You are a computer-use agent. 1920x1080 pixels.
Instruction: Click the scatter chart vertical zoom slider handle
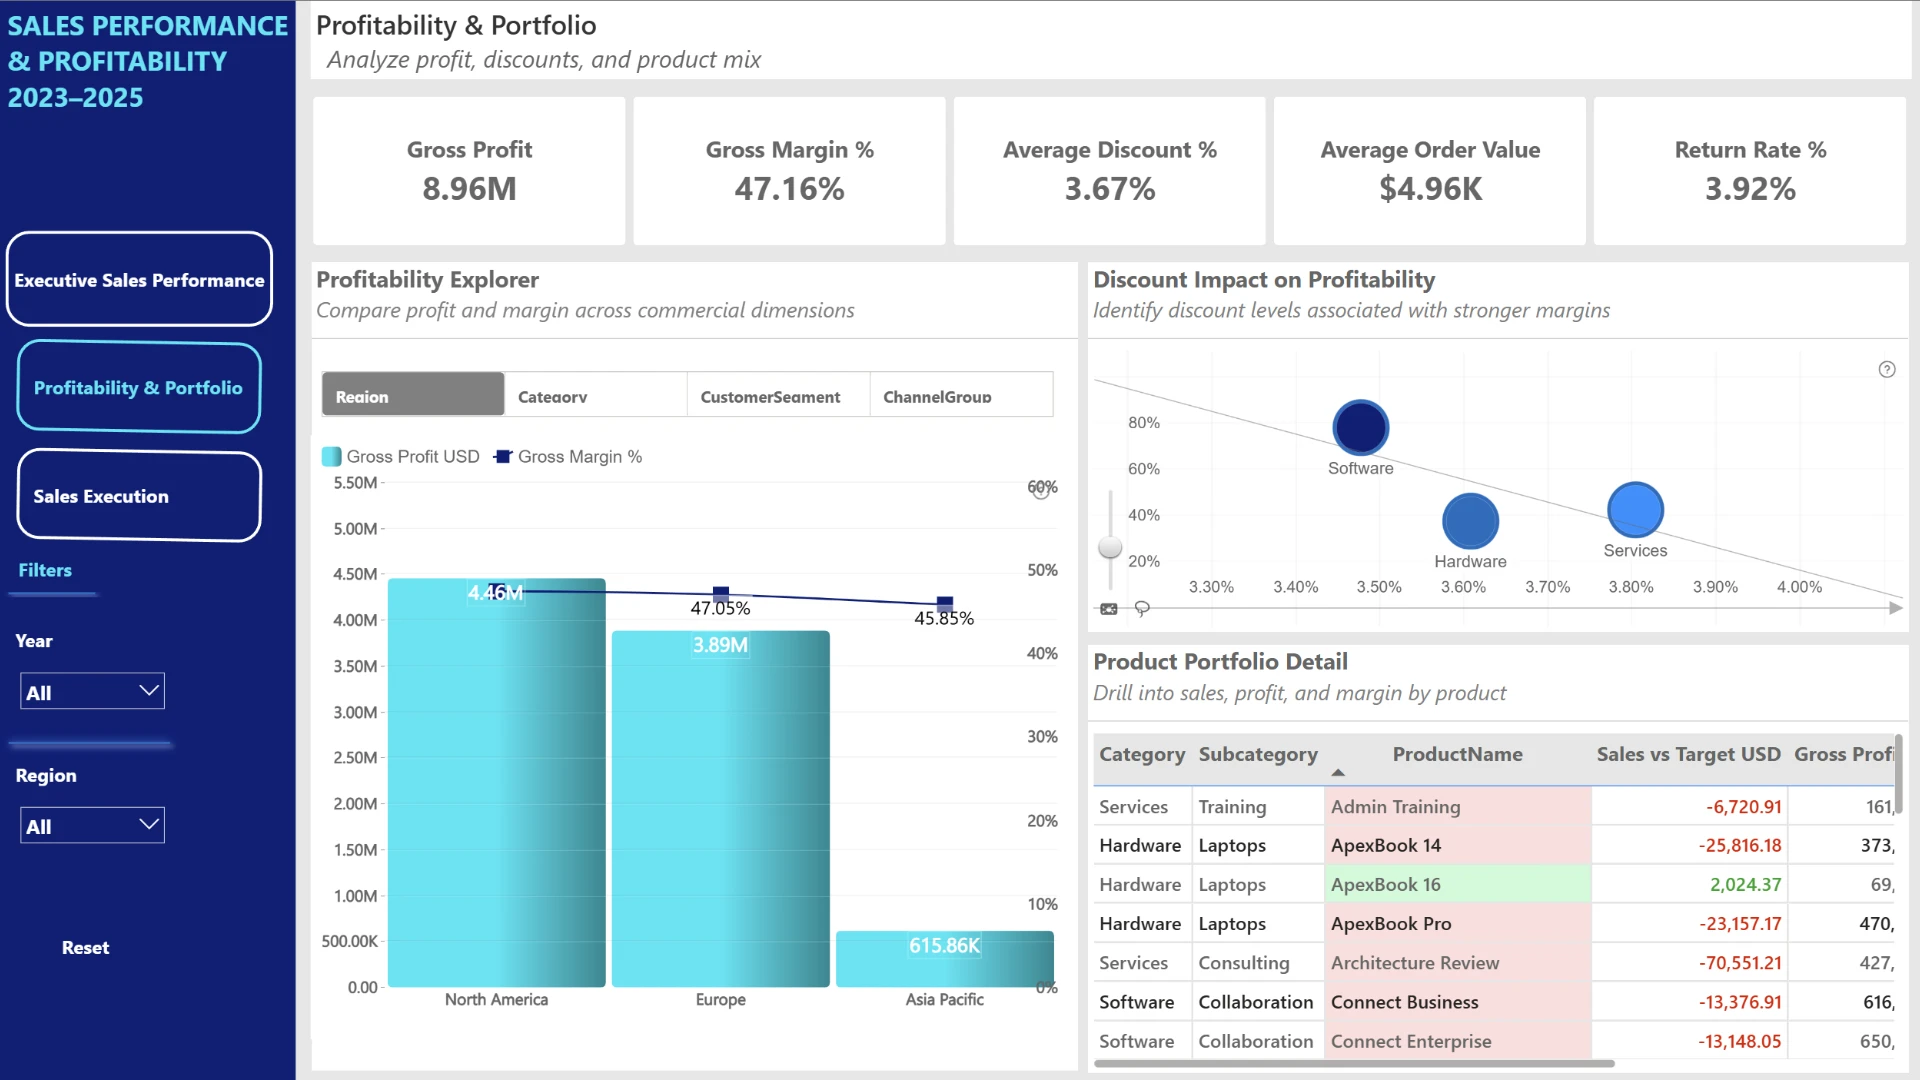point(1110,547)
